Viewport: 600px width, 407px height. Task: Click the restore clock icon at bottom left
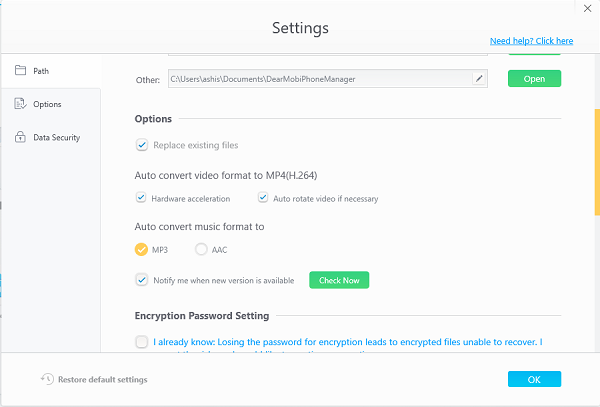coord(47,379)
